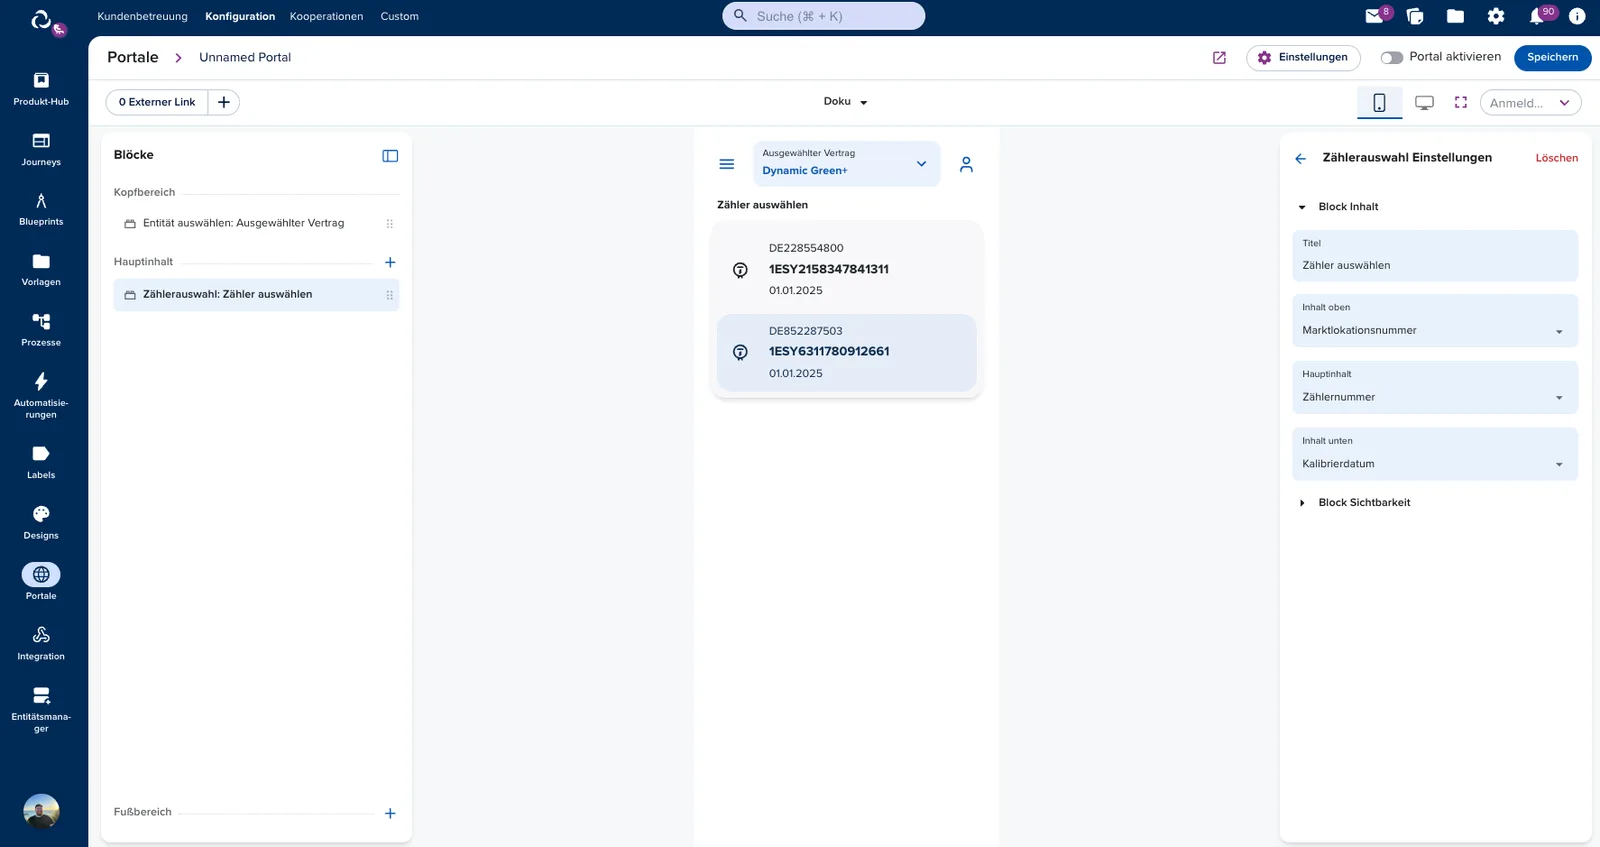Focus the Suche search field
This screenshot has width=1600, height=847.
(x=823, y=16)
